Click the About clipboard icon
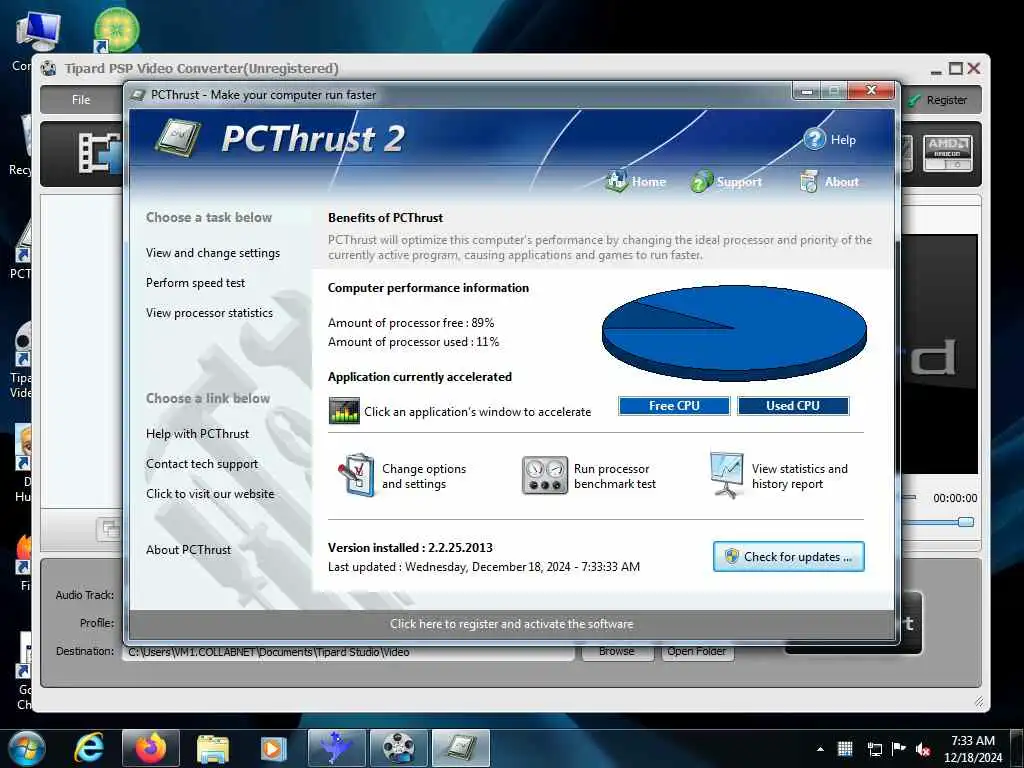 click(x=808, y=182)
